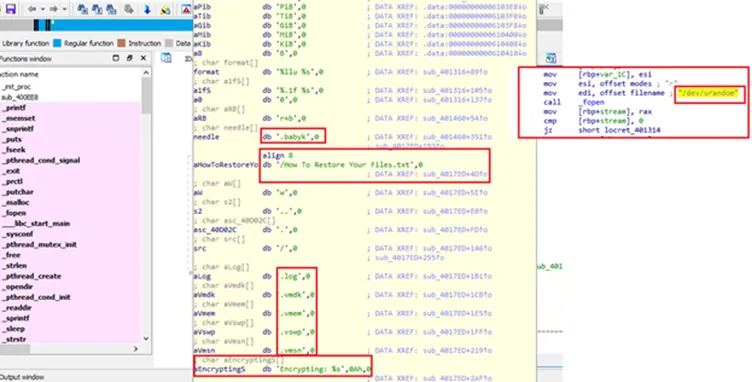Click the functions list scroll down arrow
Viewport: 752px width, 382px height.
(146, 338)
